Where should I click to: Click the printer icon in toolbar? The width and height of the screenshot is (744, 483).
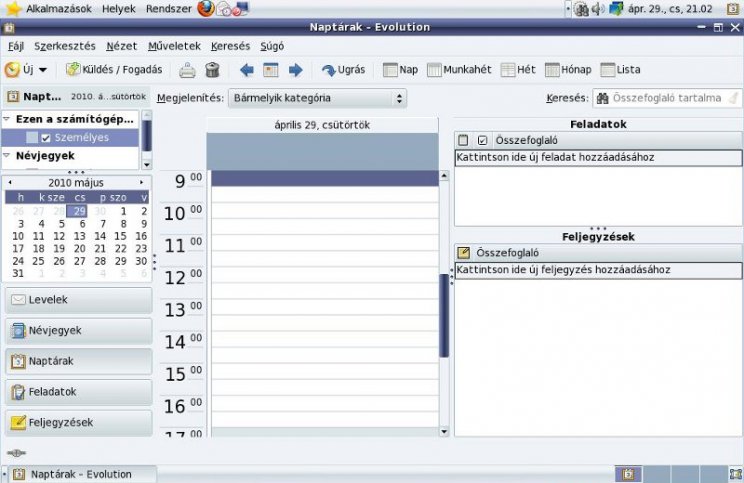click(x=187, y=70)
